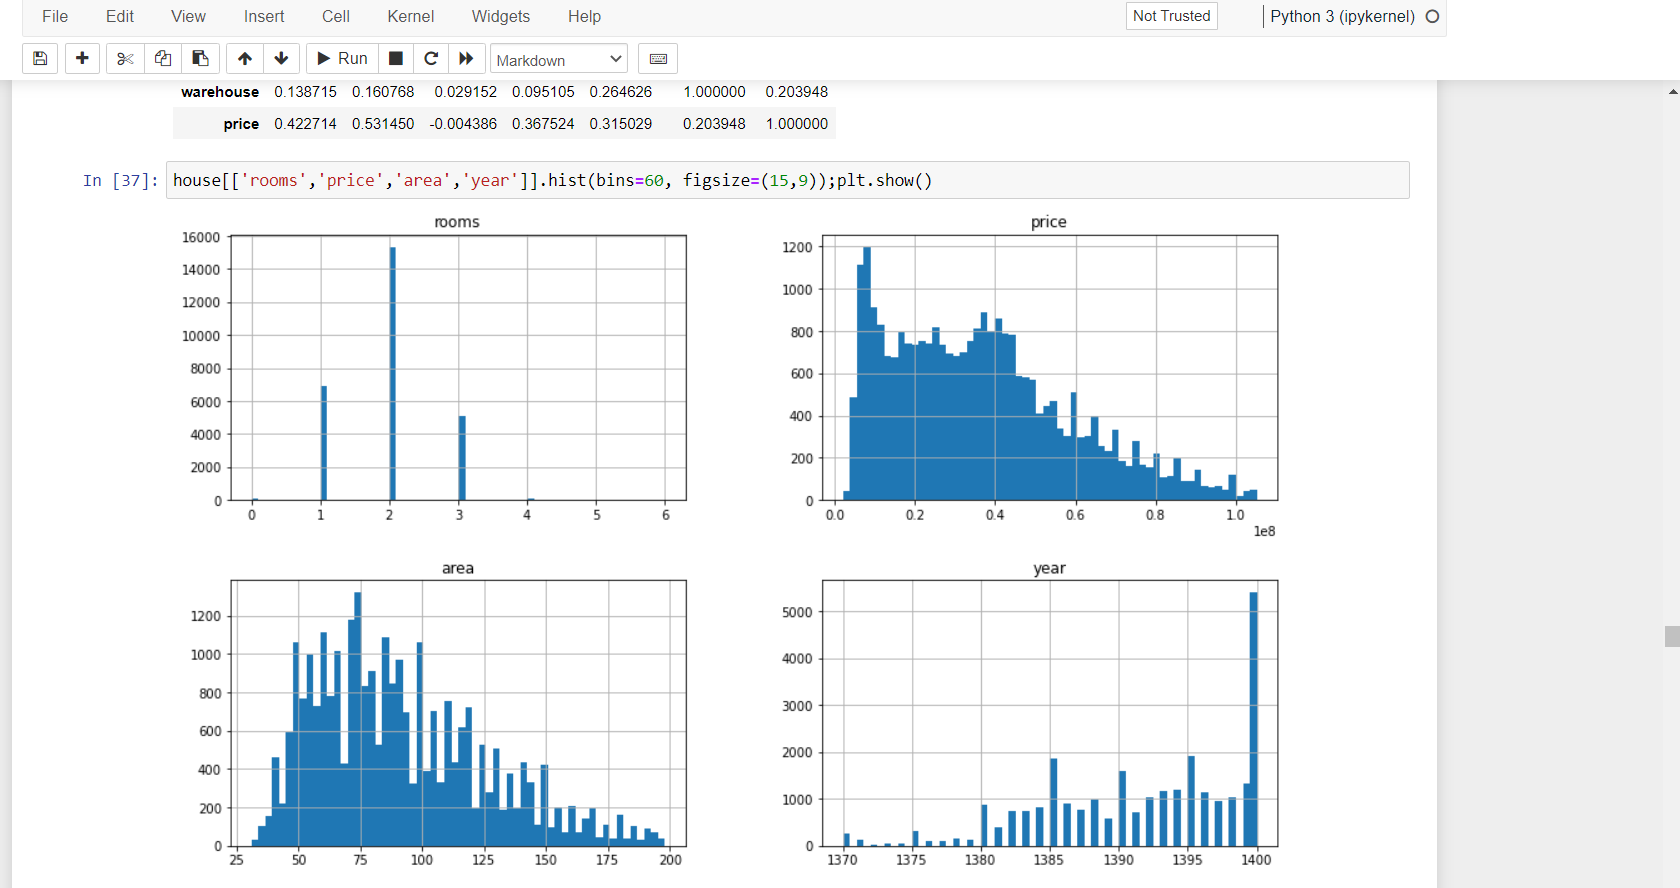The width and height of the screenshot is (1680, 888).
Task: Click the In [37] prompt
Action: click(x=120, y=180)
